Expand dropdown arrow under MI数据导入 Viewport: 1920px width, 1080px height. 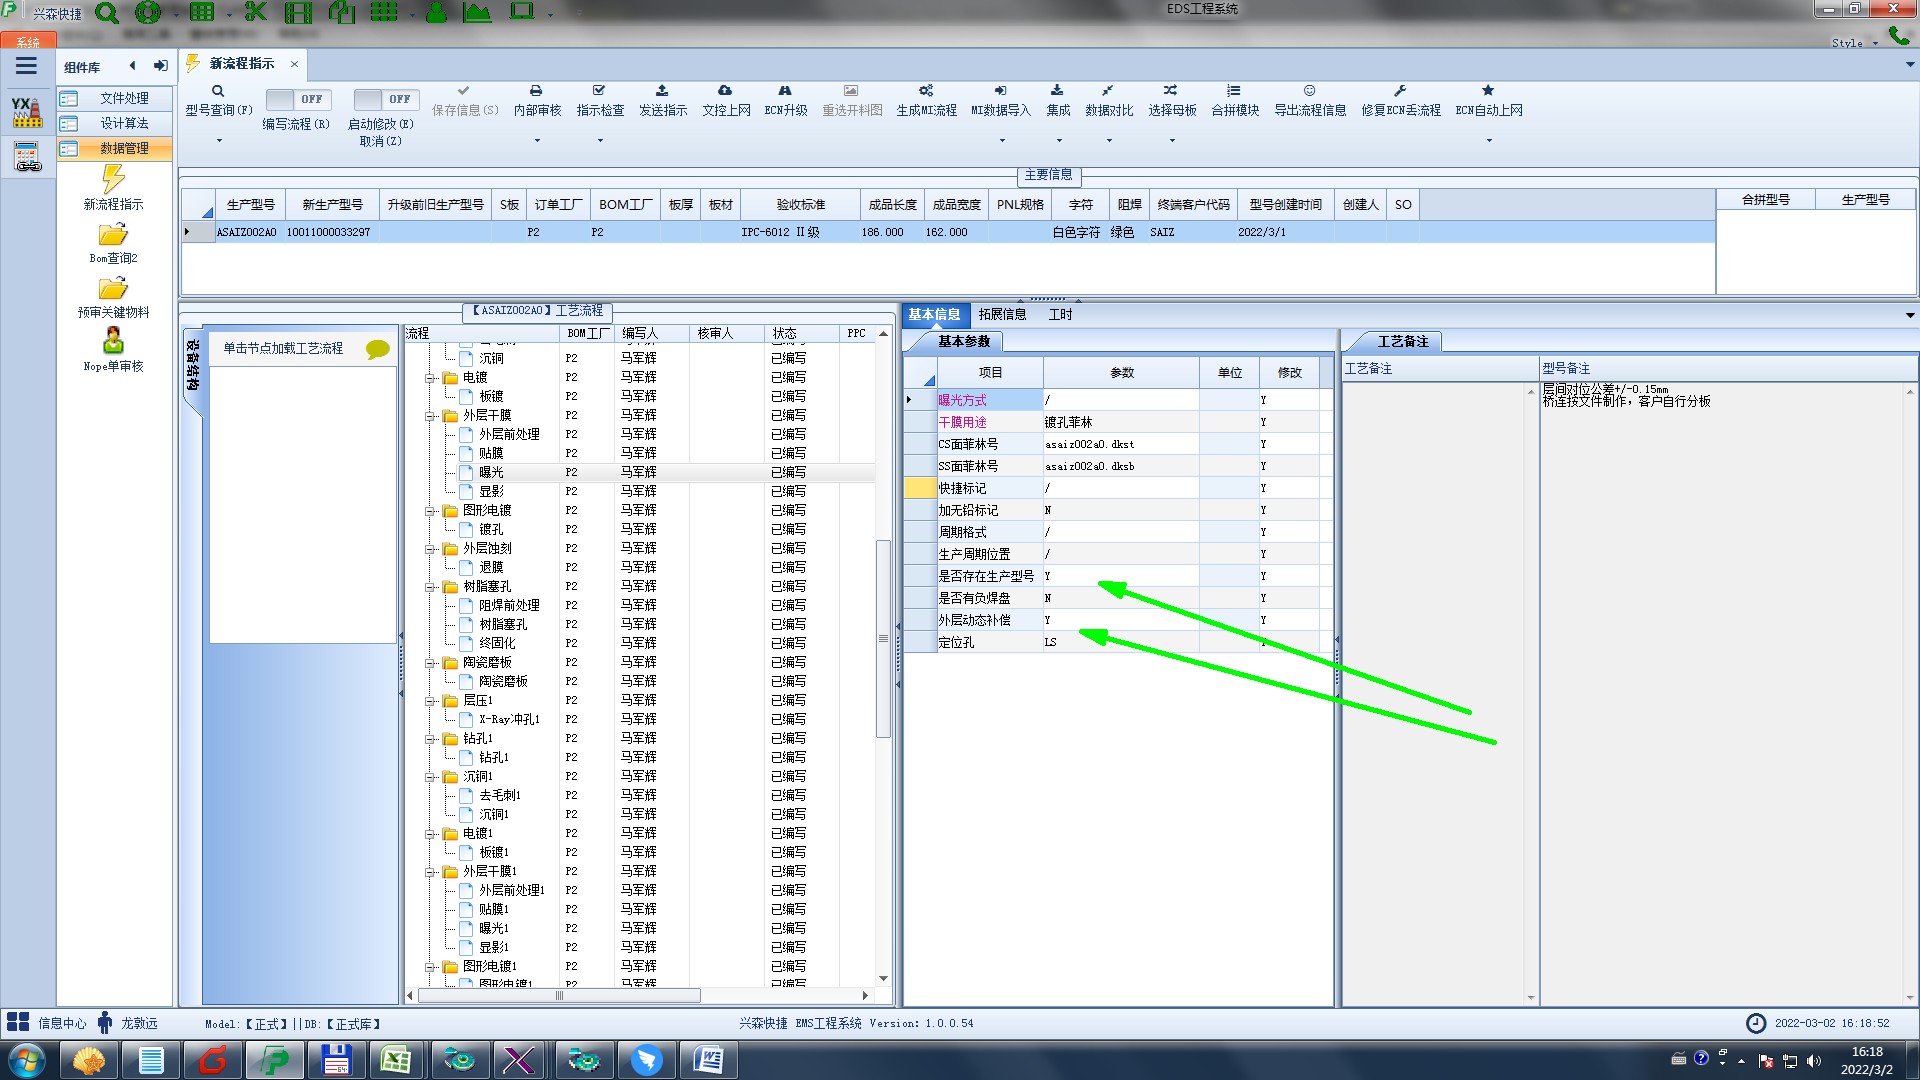point(1001,140)
